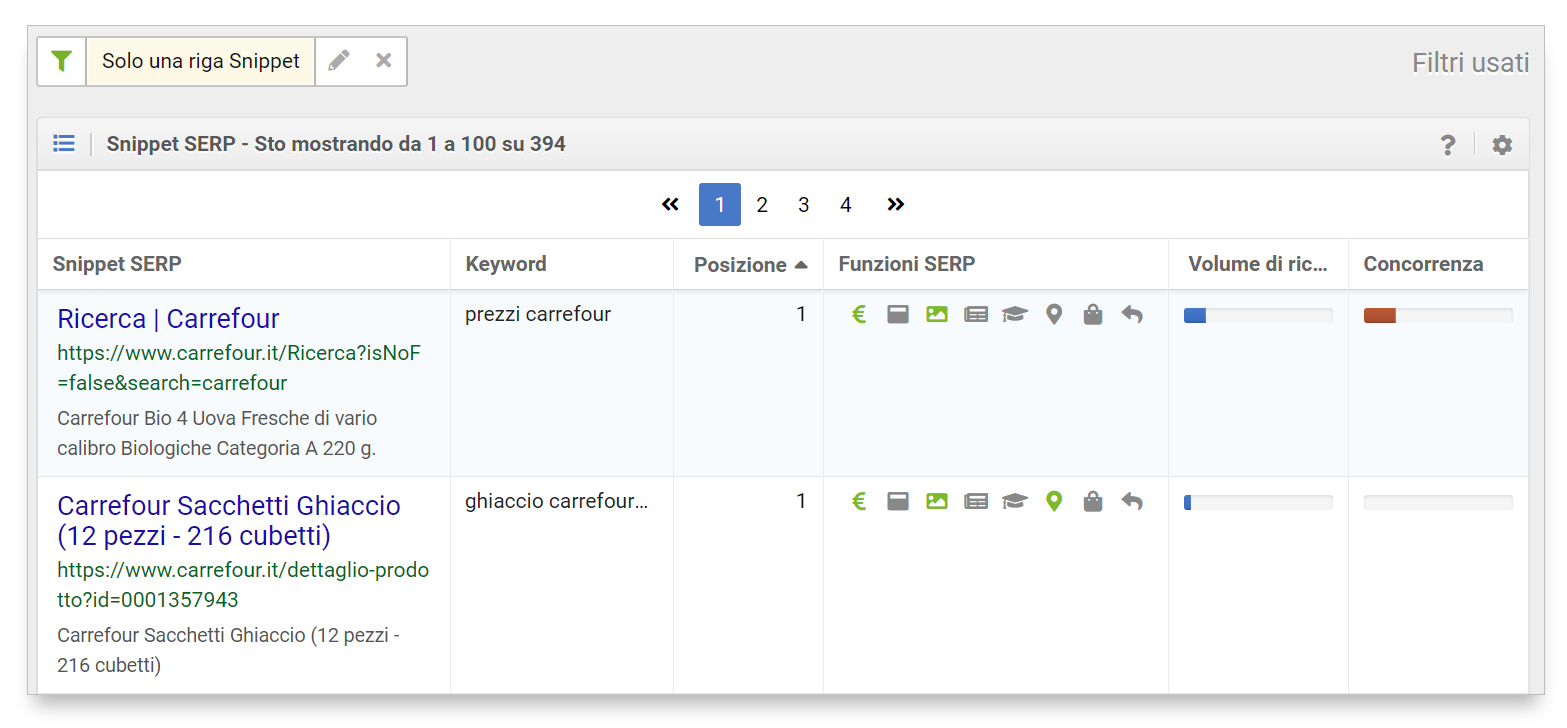Click reply arrow icon in ghiaccio carrefour row
1567x728 pixels.
tap(1131, 502)
